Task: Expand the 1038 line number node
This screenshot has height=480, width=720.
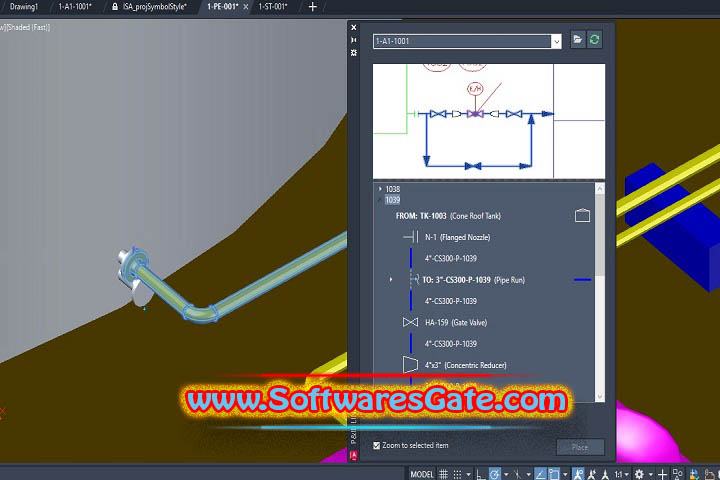Action: tap(380, 189)
